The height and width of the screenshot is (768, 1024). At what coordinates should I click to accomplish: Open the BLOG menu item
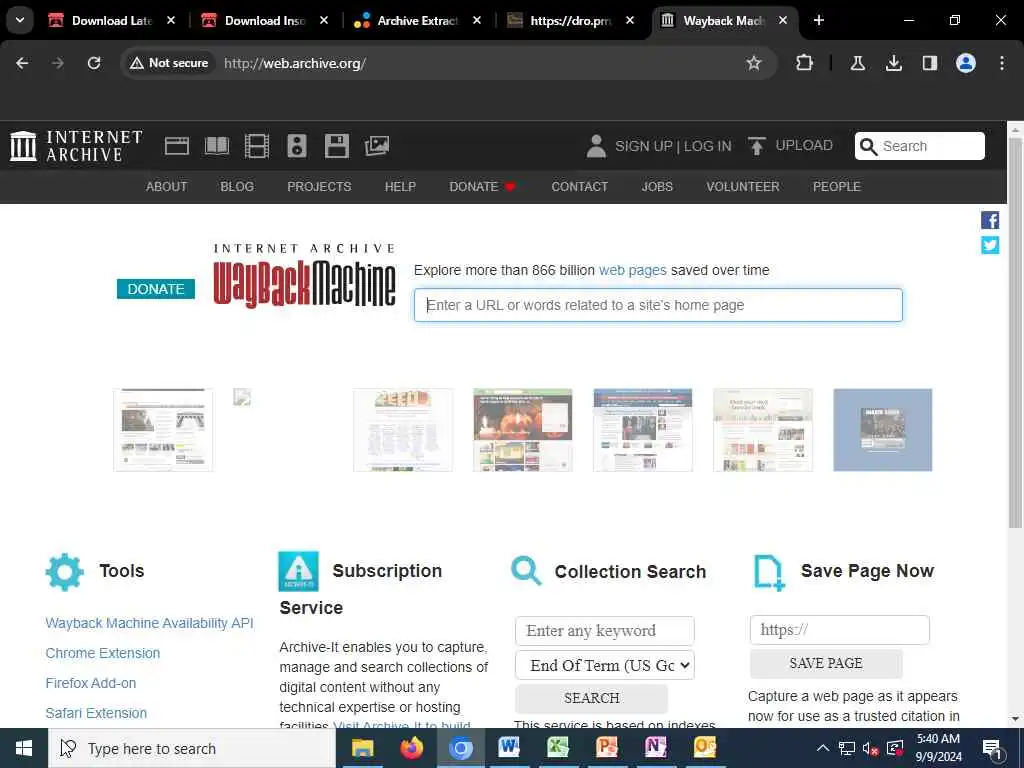pyautogui.click(x=237, y=187)
